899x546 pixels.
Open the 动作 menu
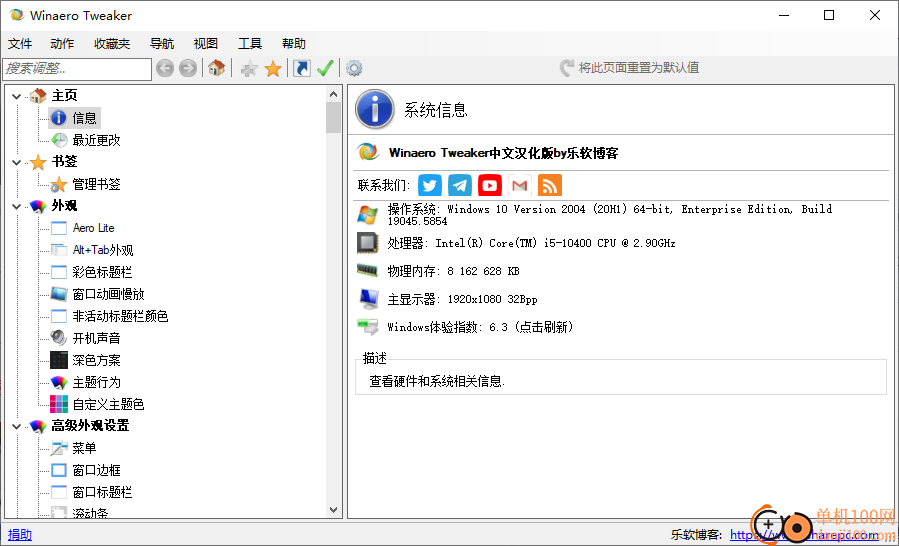(x=62, y=44)
